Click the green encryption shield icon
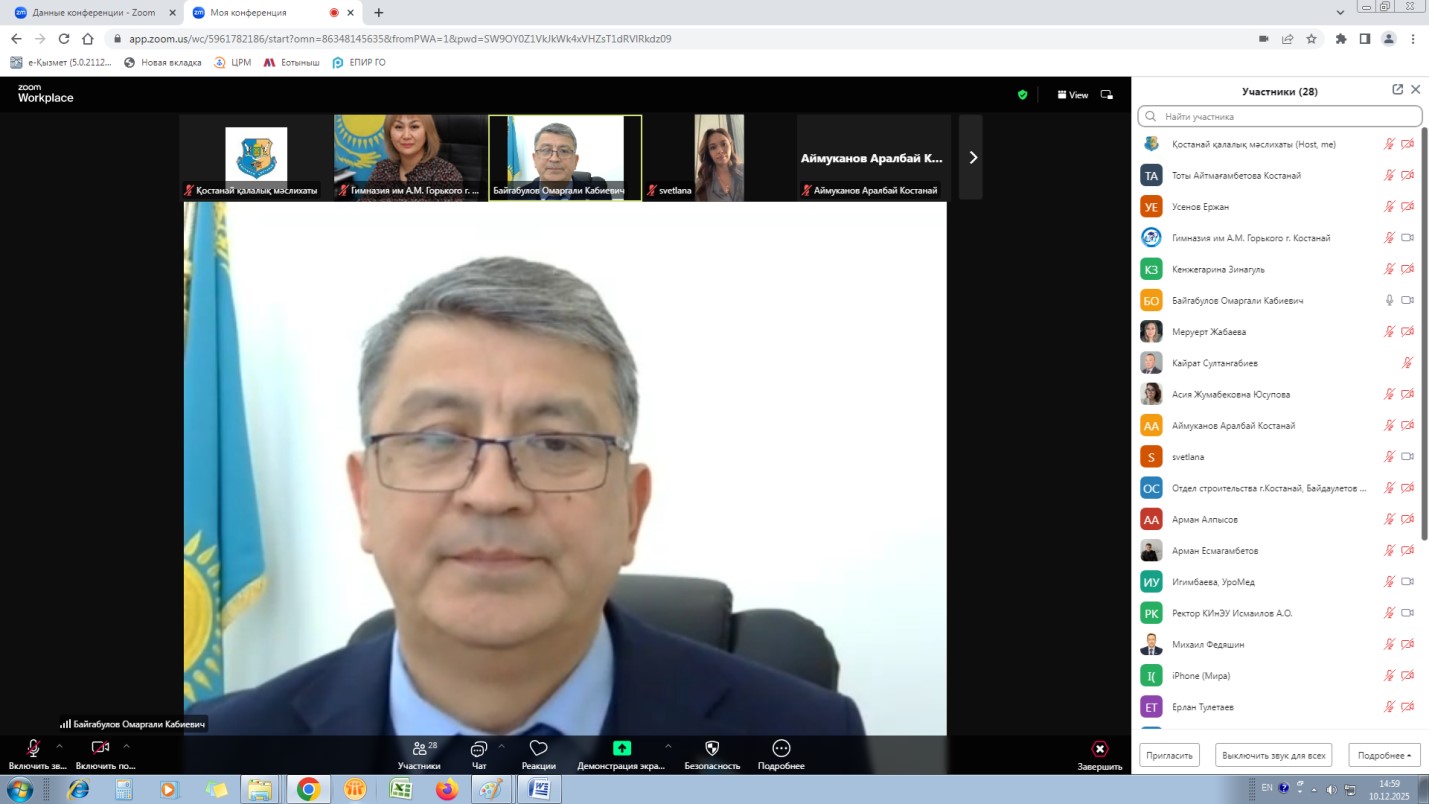Screen dimensions: 1429x804 (1022, 95)
